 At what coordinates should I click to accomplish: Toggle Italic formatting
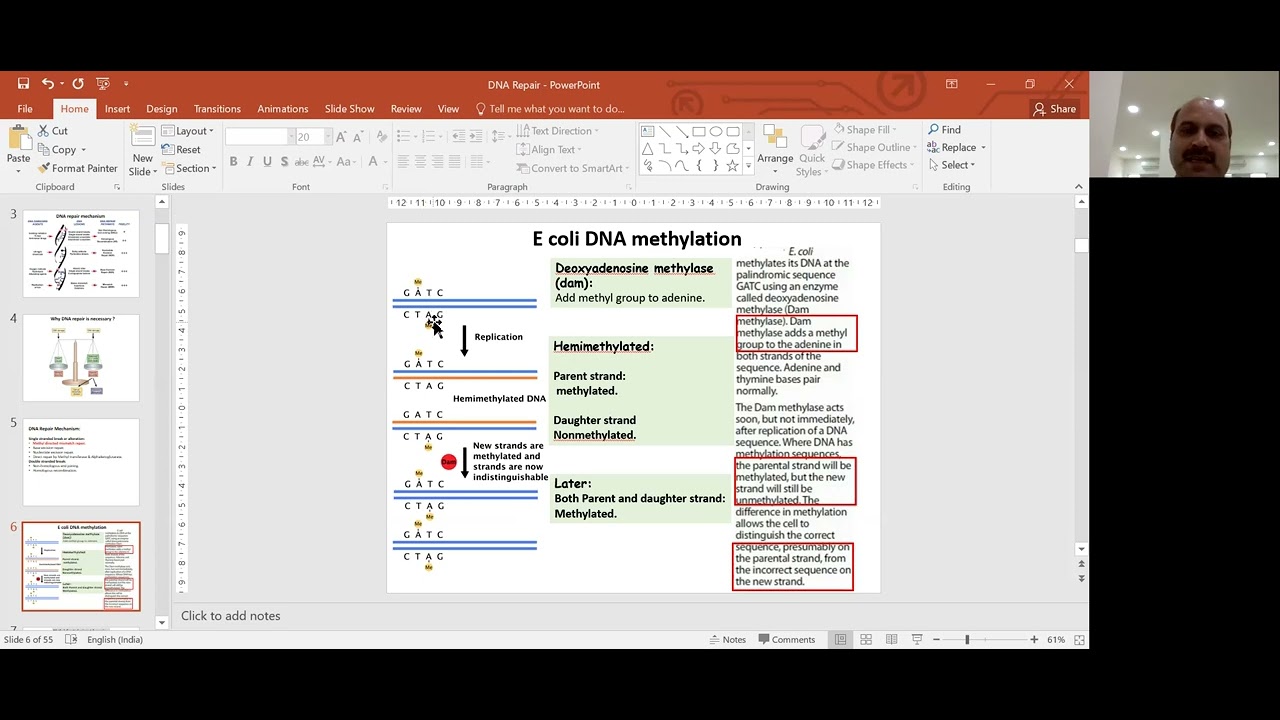pos(250,162)
